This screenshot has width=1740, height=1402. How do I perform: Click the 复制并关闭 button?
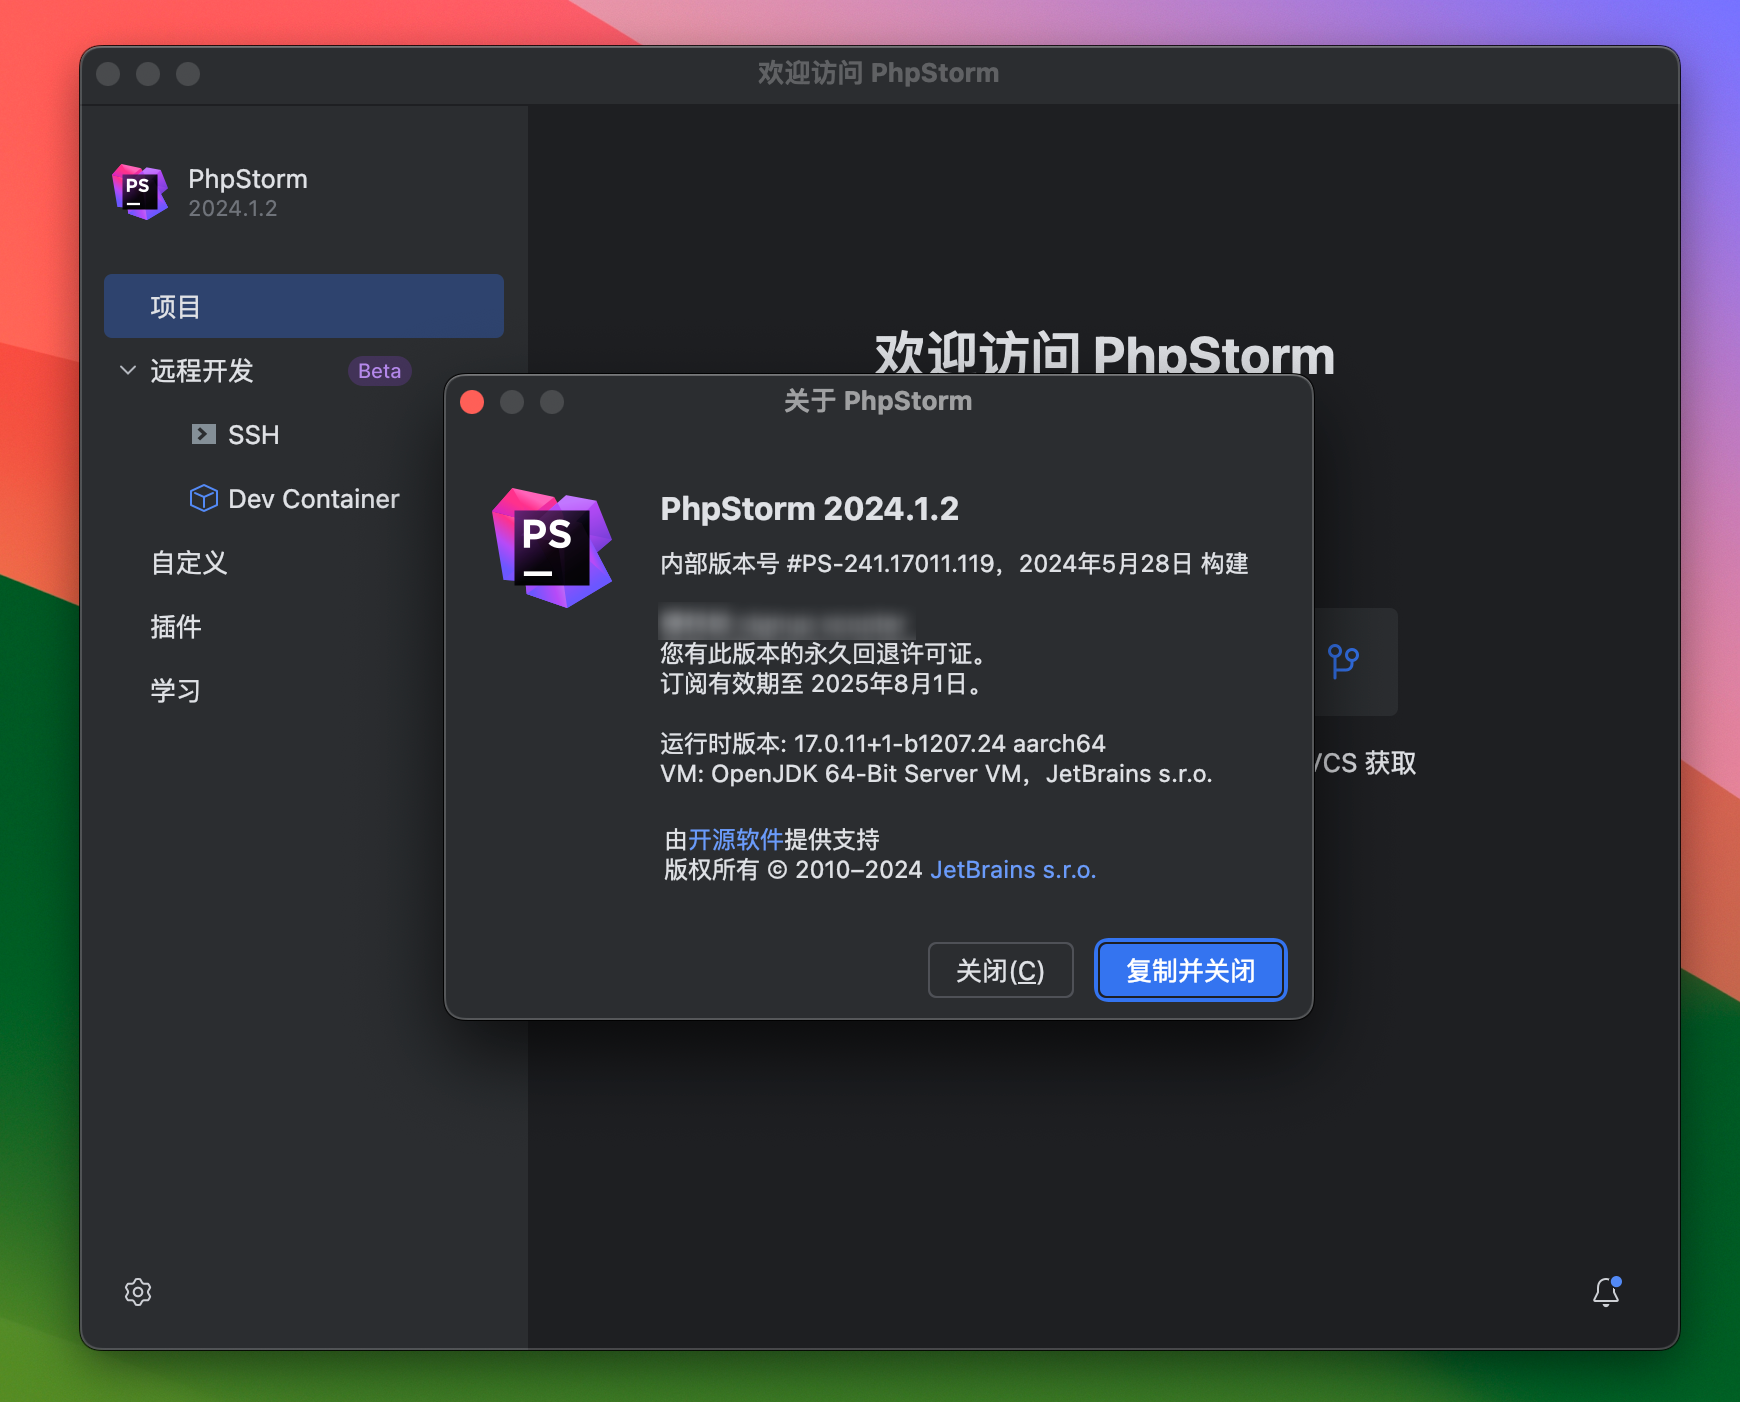[x=1190, y=970]
